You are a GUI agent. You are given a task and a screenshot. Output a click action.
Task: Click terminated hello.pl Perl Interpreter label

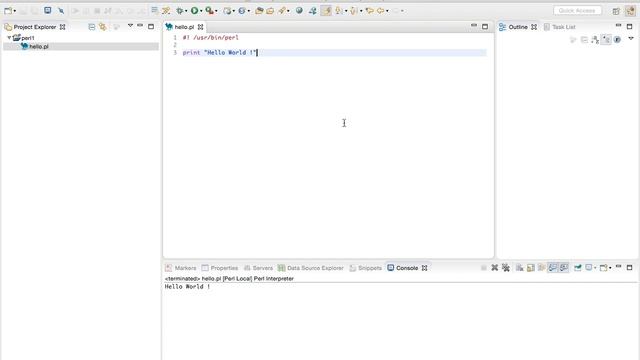point(229,279)
